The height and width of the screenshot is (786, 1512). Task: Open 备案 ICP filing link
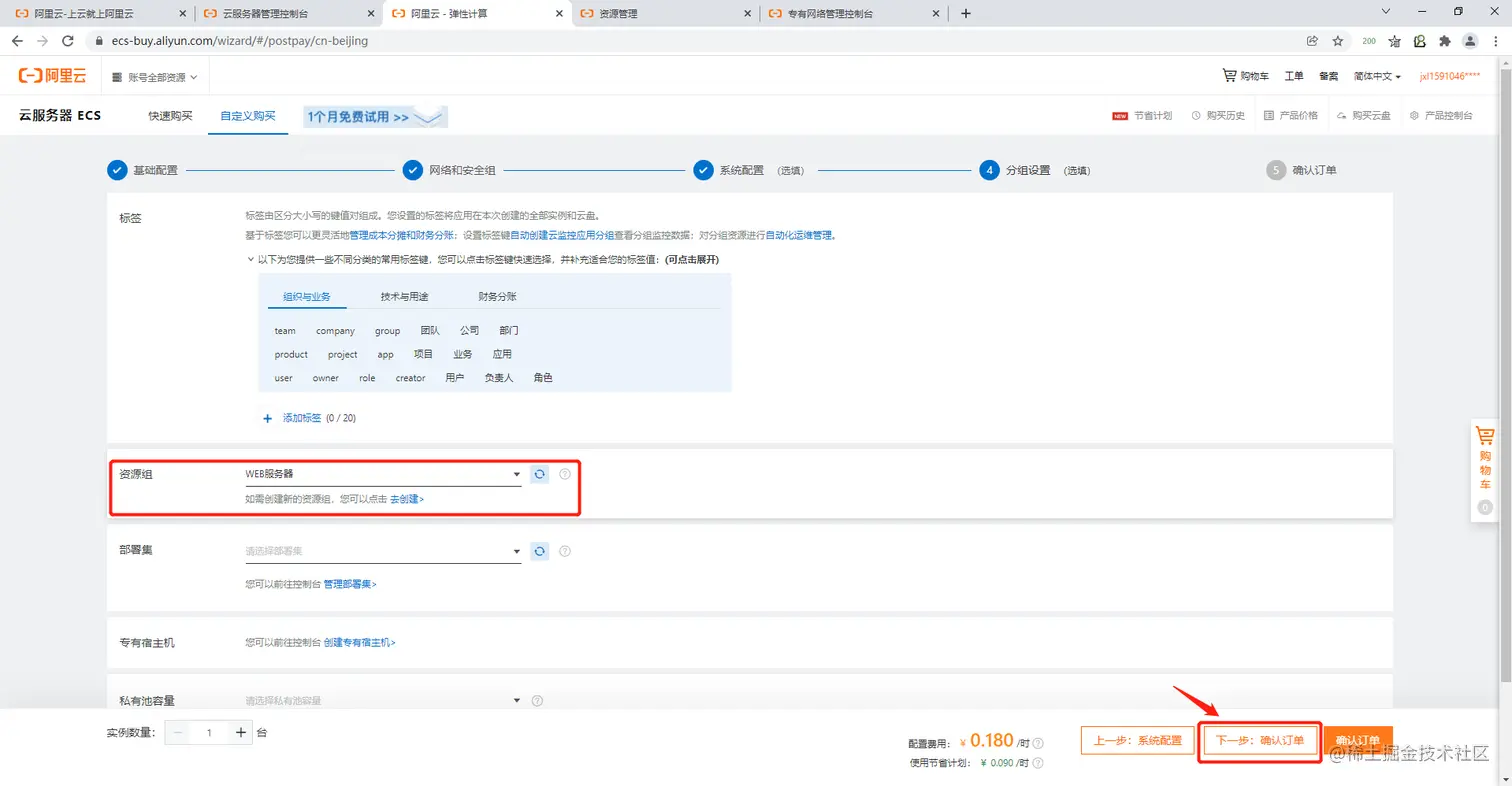[1328, 76]
